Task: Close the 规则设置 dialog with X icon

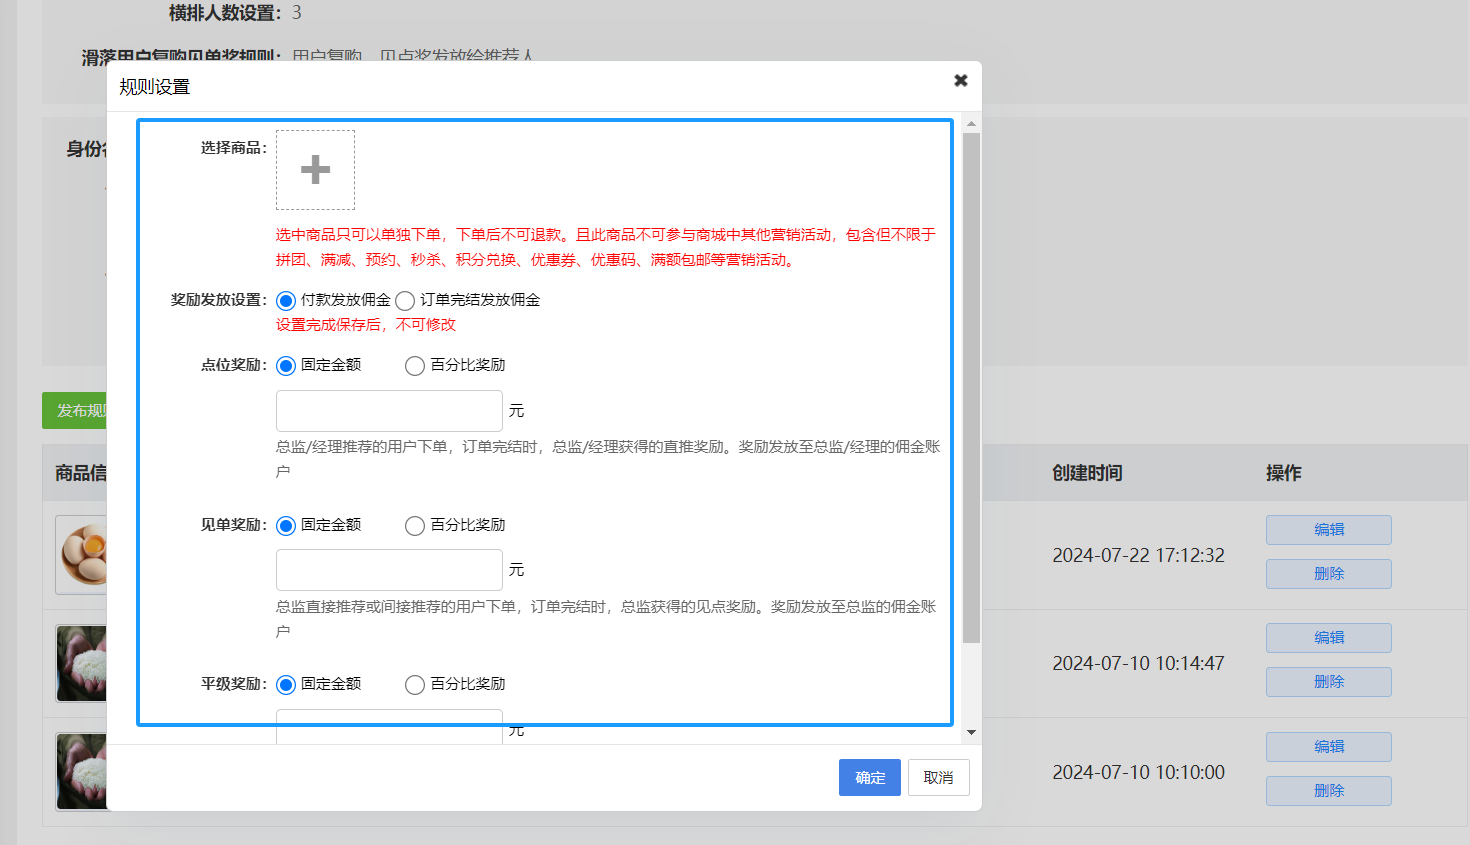Action: 960,80
